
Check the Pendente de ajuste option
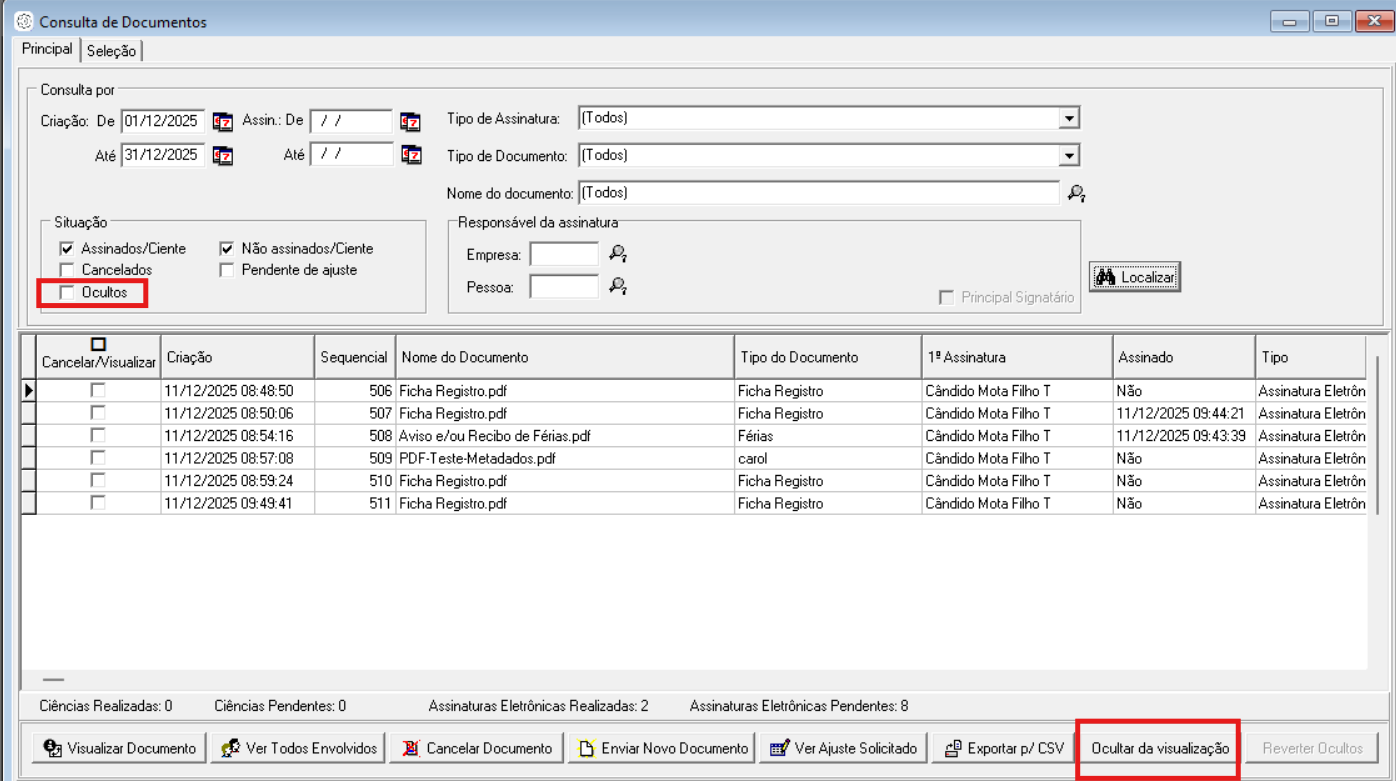point(227,270)
